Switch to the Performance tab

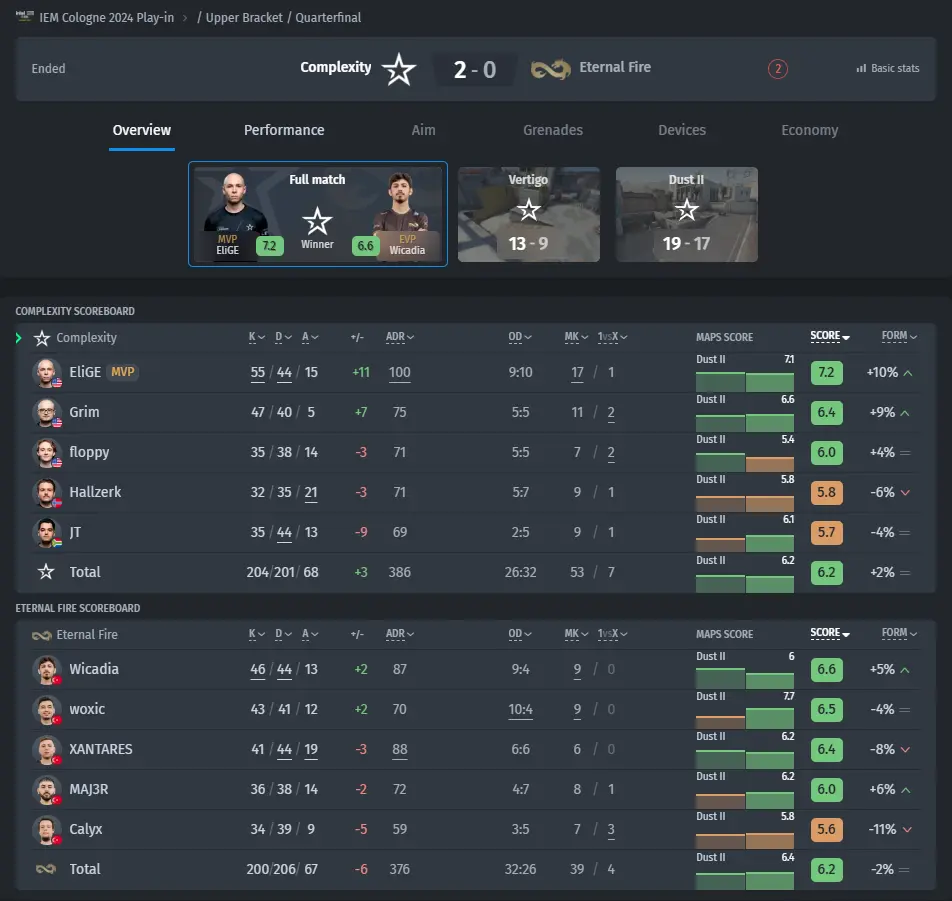click(284, 130)
